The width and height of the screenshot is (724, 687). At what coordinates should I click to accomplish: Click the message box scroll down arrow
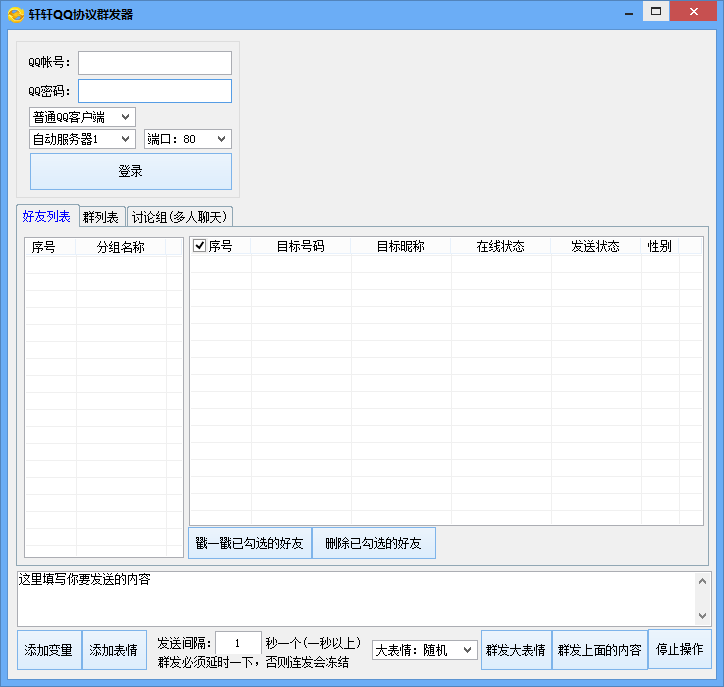click(702, 616)
